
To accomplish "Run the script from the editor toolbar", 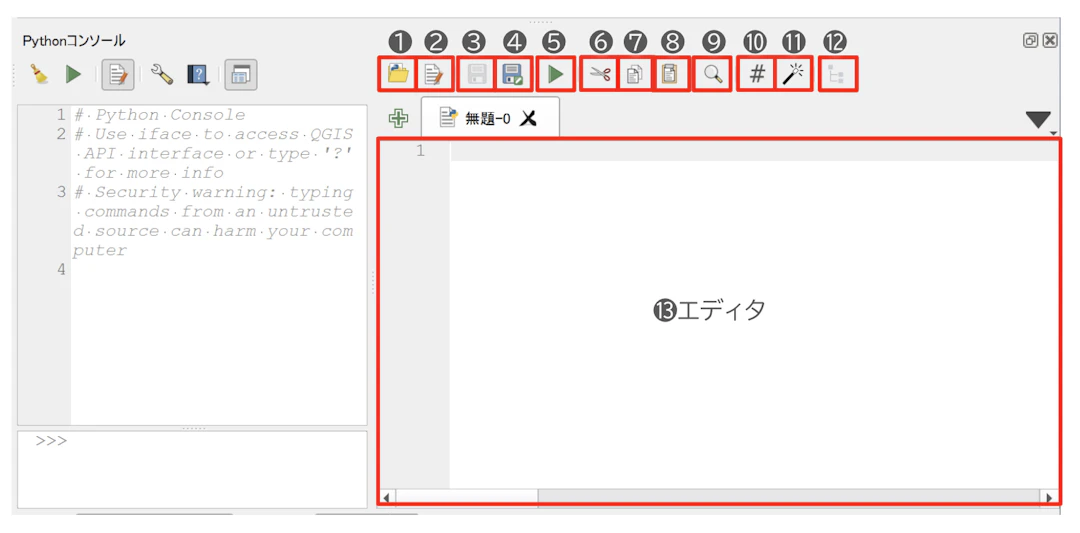I will [555, 74].
